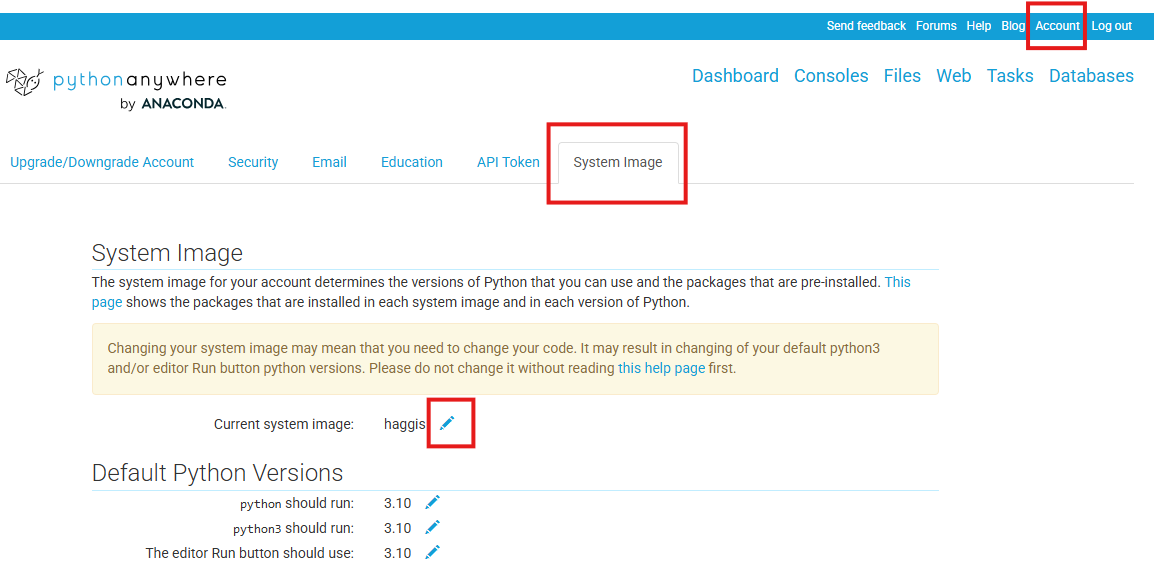This screenshot has height=577, width=1154.
Task: Open Help in the top bar
Action: [x=979, y=26]
